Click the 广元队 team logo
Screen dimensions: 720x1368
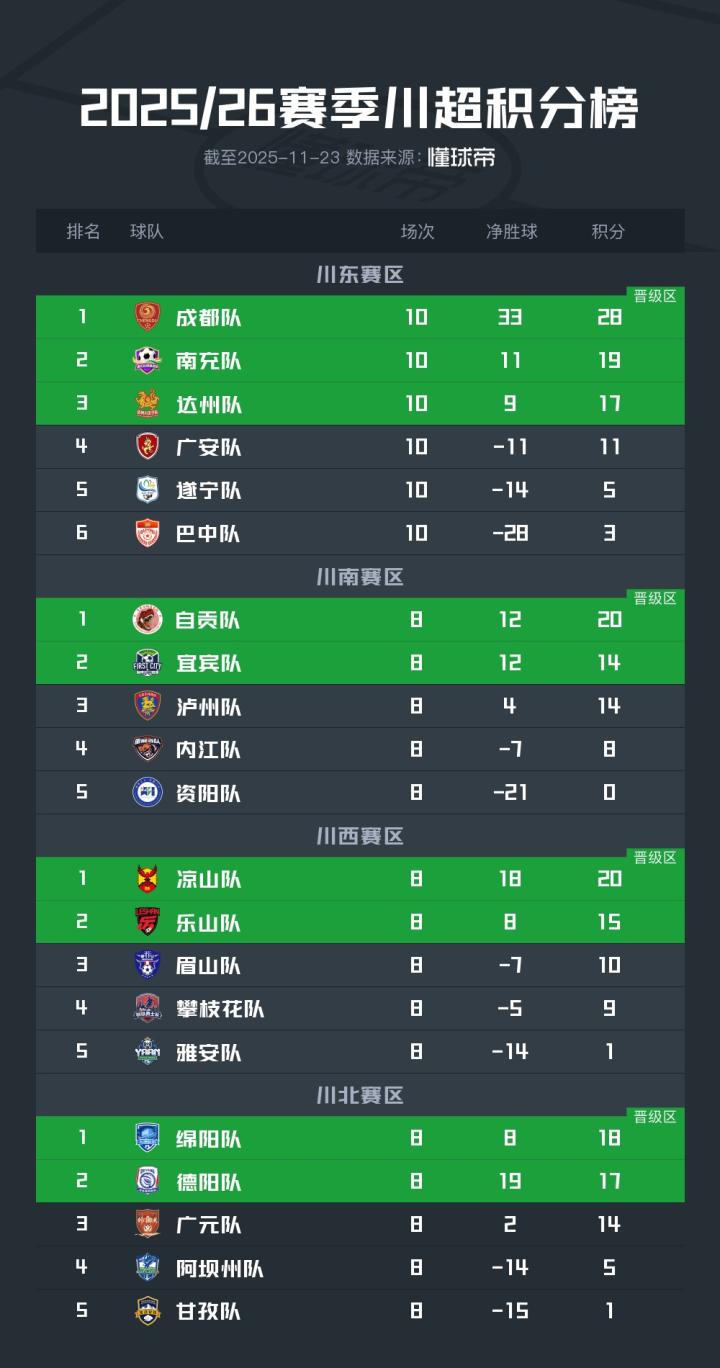pyautogui.click(x=148, y=1224)
